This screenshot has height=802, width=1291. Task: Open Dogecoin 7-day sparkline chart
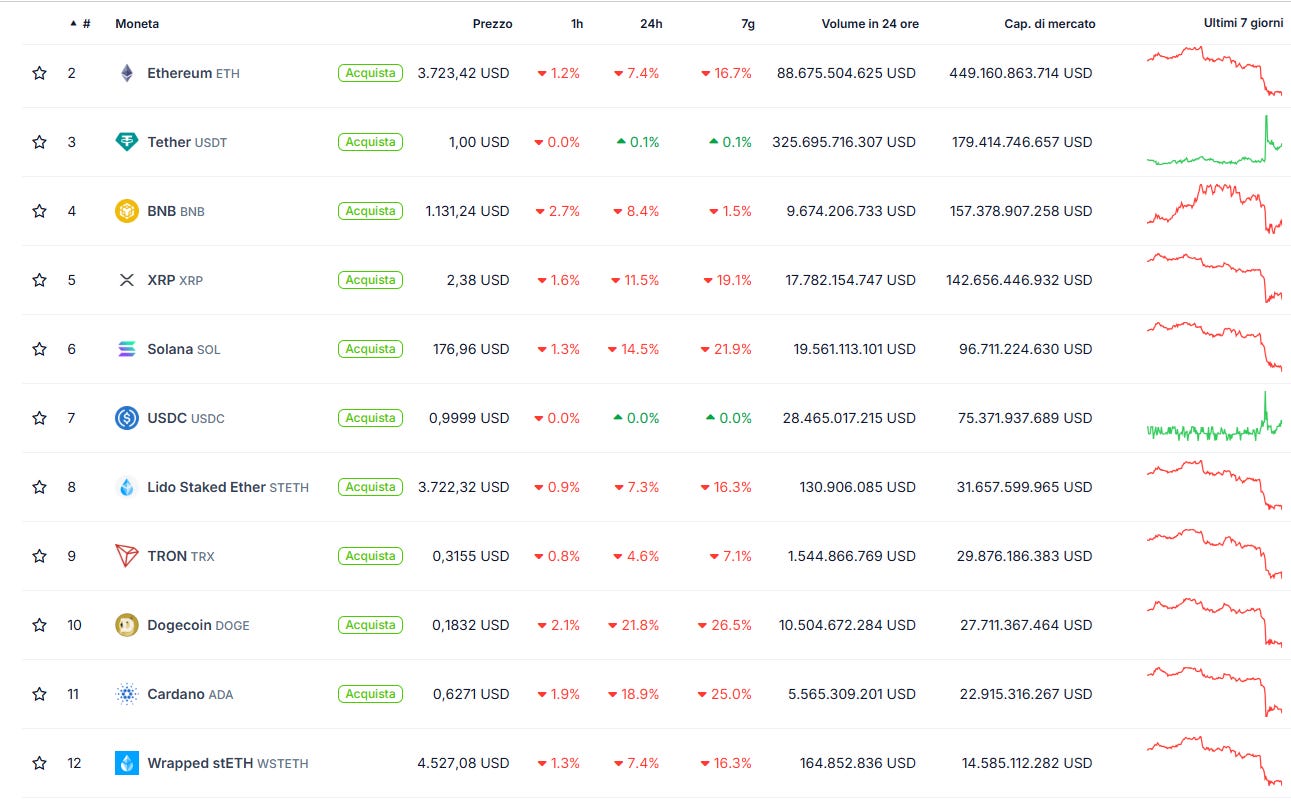click(x=1214, y=622)
